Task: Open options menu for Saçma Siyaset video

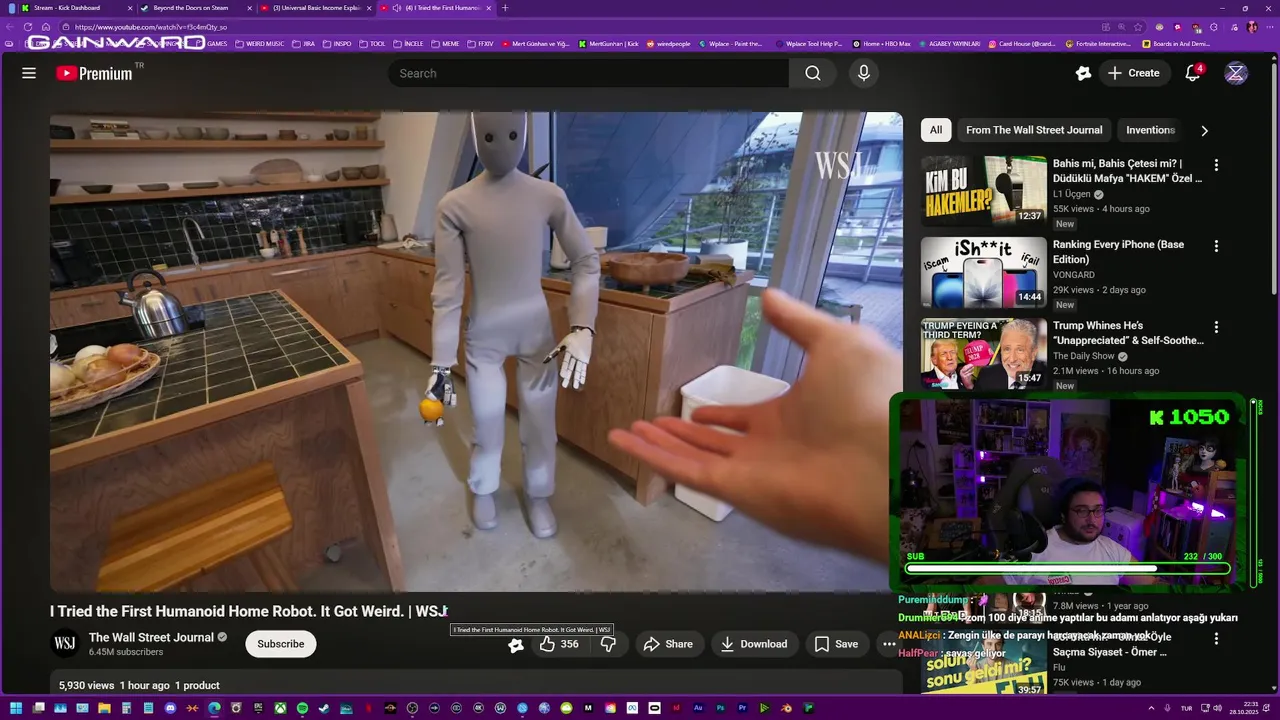Action: coord(1216,638)
